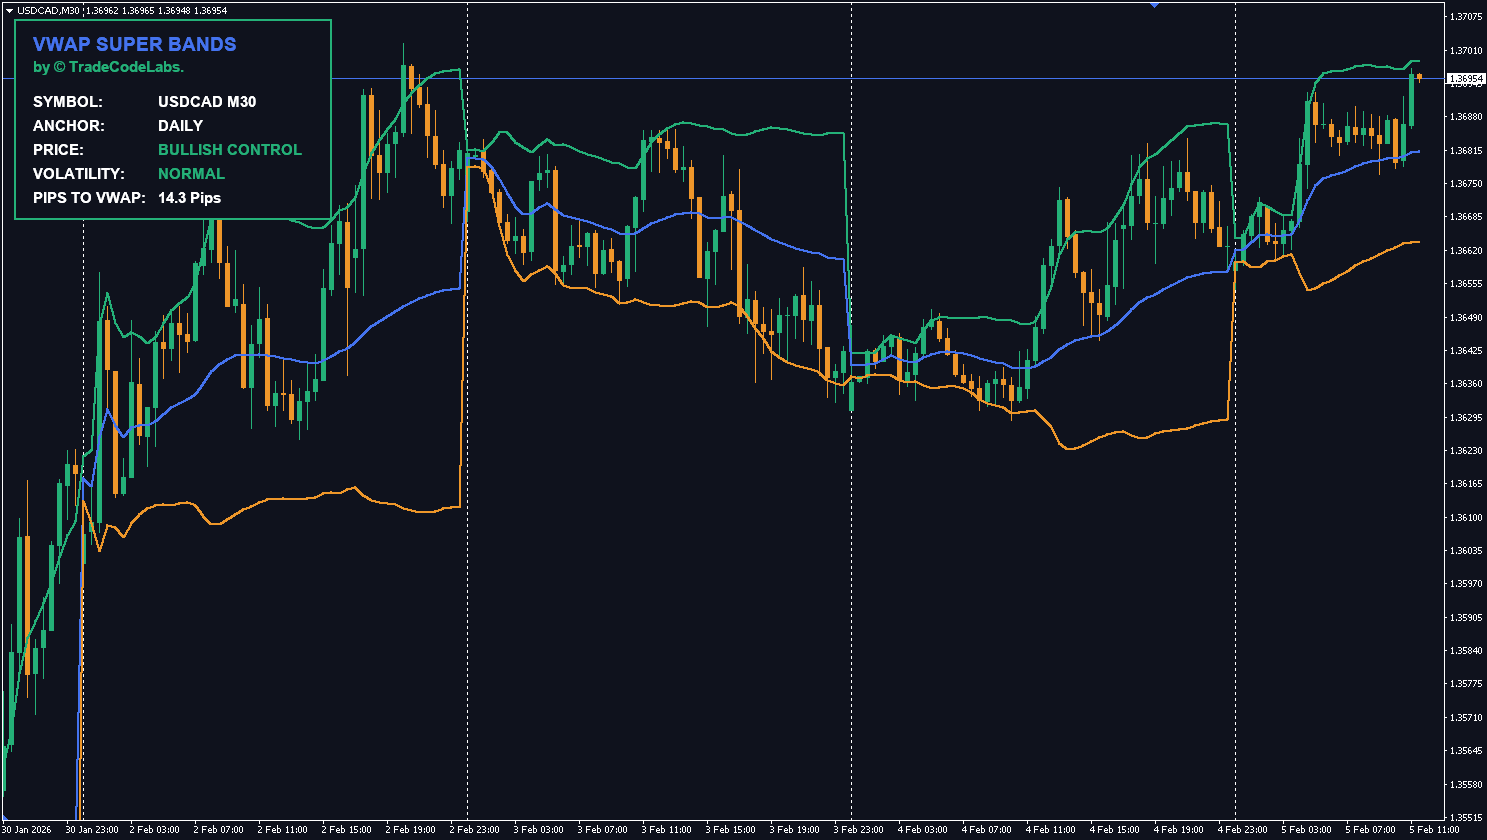Click the ANCHOR: DAILY setting text

click(180, 125)
